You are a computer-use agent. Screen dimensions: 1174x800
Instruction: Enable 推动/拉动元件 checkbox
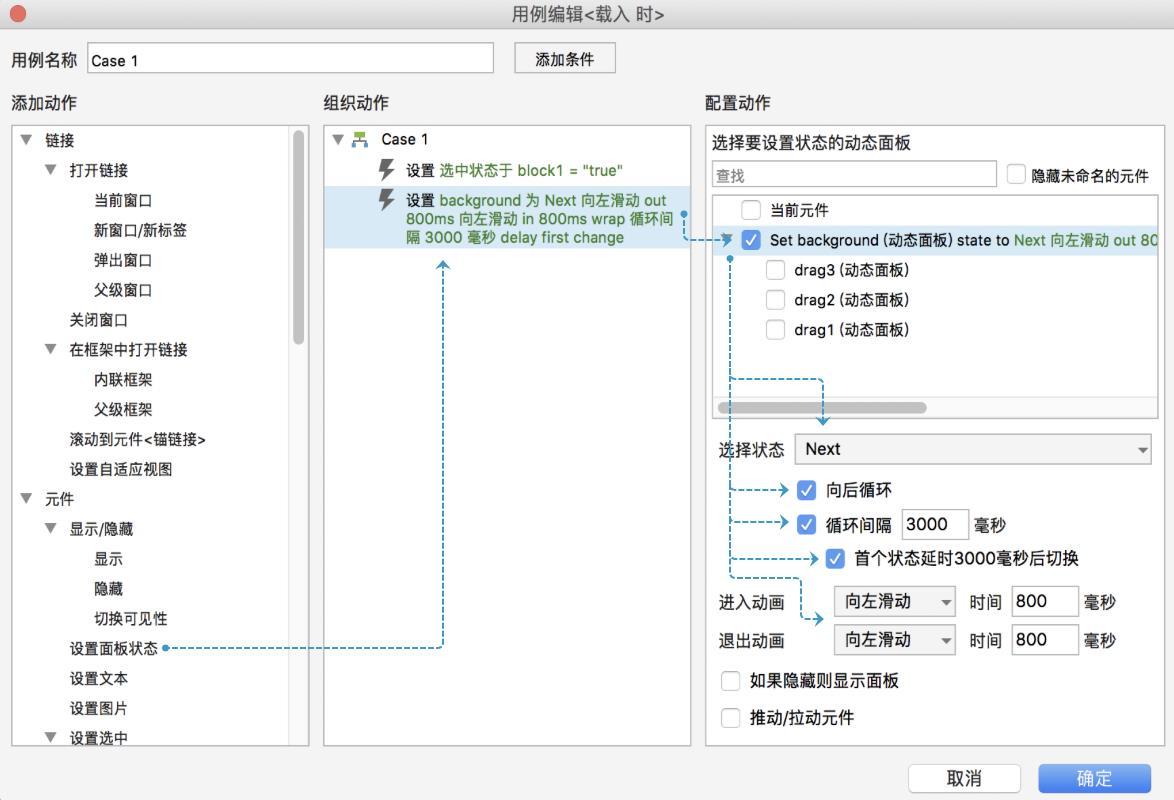pyautogui.click(x=730, y=718)
